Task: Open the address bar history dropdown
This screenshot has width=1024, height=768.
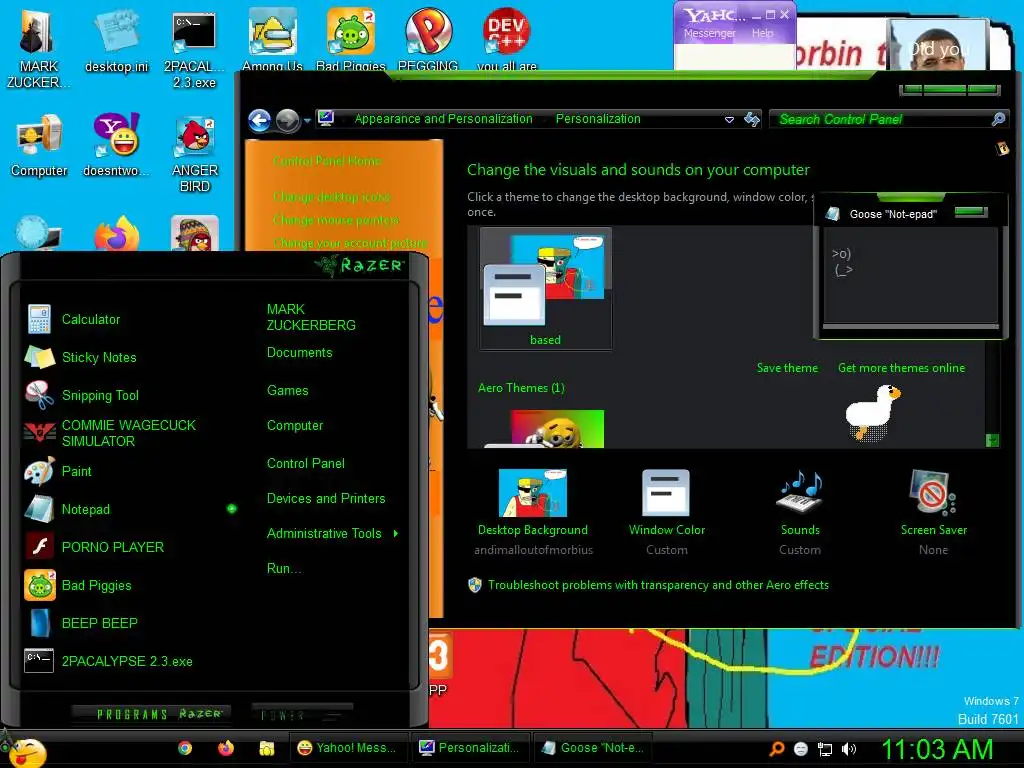Action: tap(729, 120)
